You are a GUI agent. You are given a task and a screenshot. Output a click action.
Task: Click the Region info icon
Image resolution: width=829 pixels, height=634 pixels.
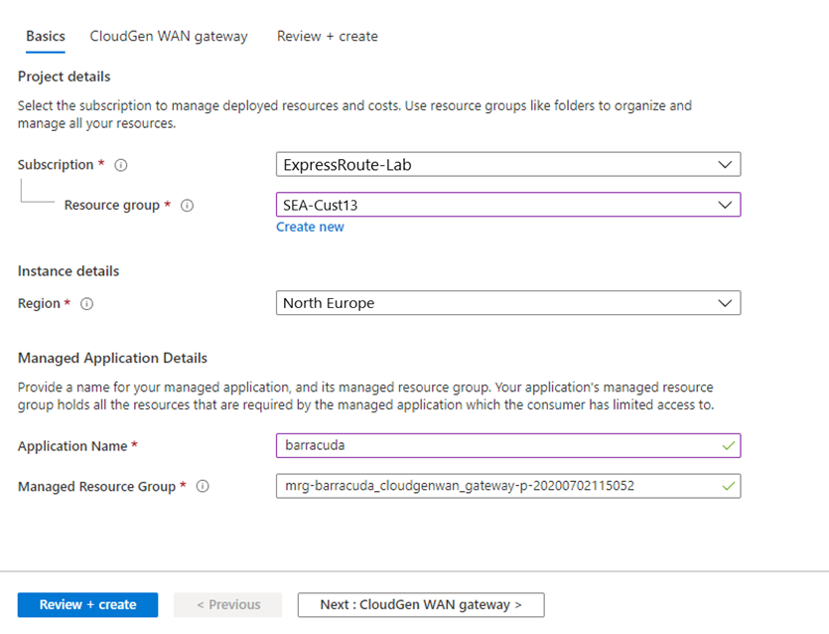pyautogui.click(x=87, y=304)
